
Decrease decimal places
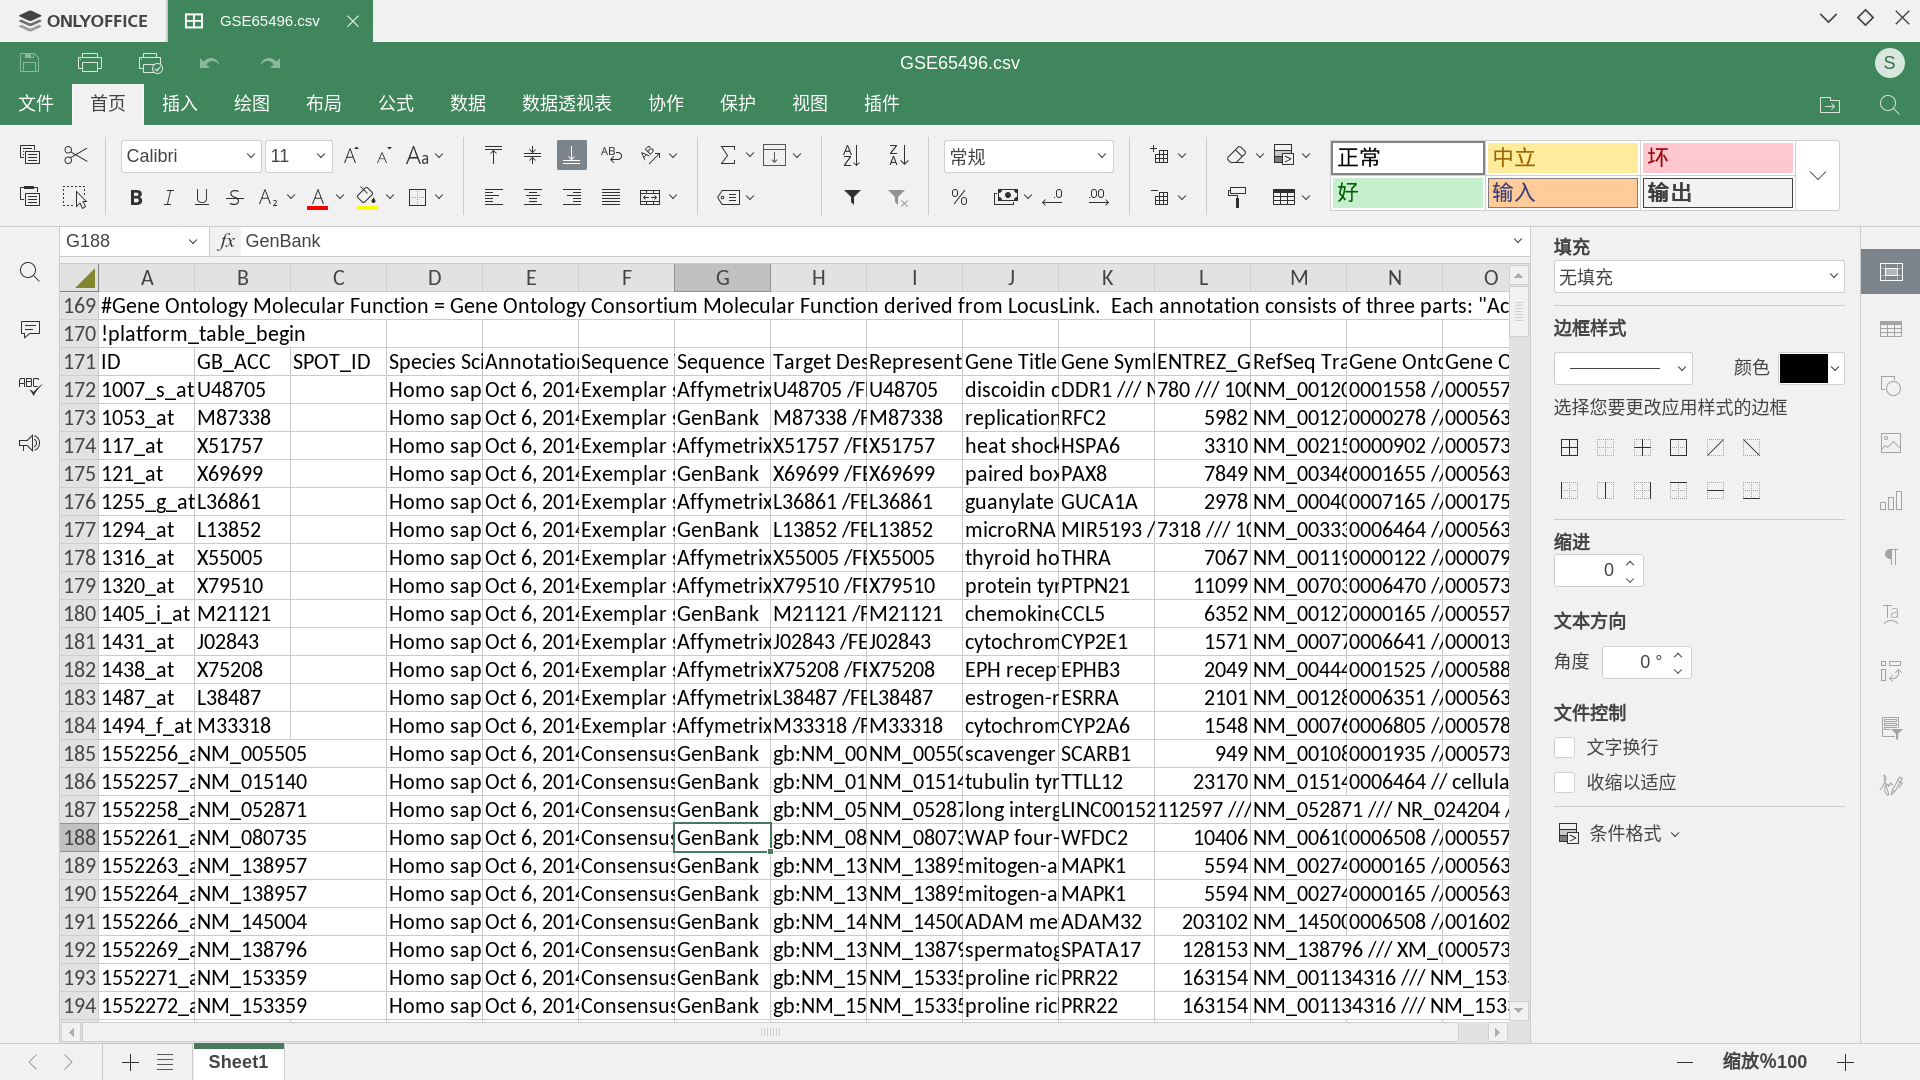(1052, 197)
